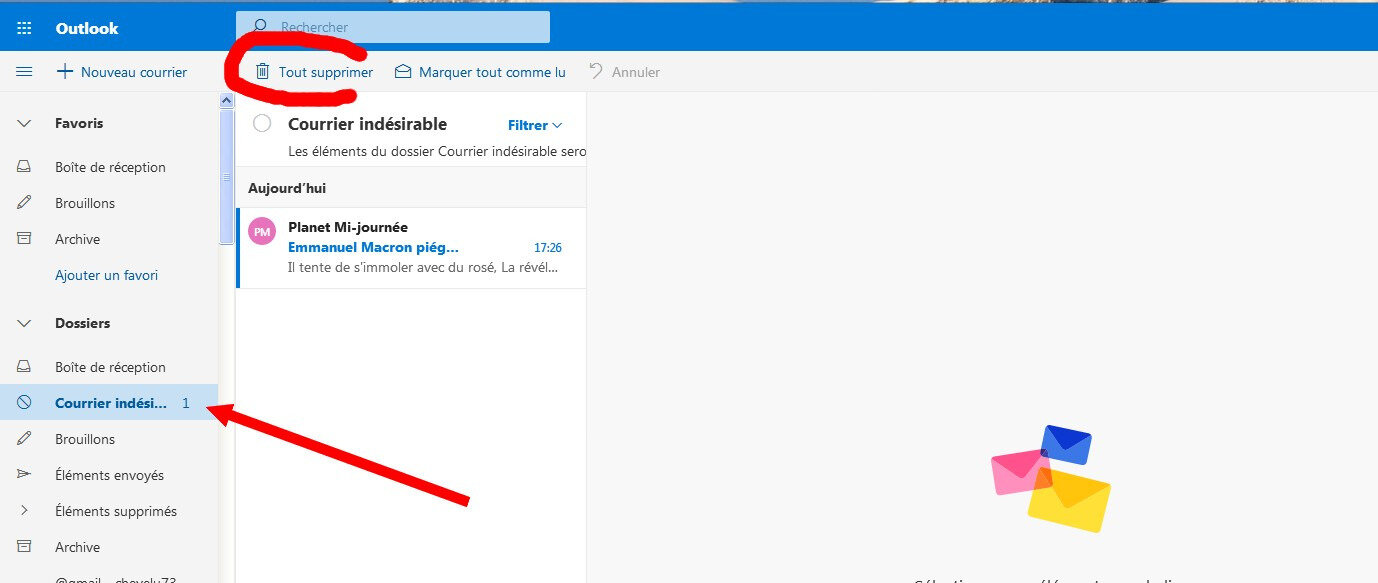Click the pencil icon for Favoris Brouillons
The image size is (1378, 583).
coord(24,203)
